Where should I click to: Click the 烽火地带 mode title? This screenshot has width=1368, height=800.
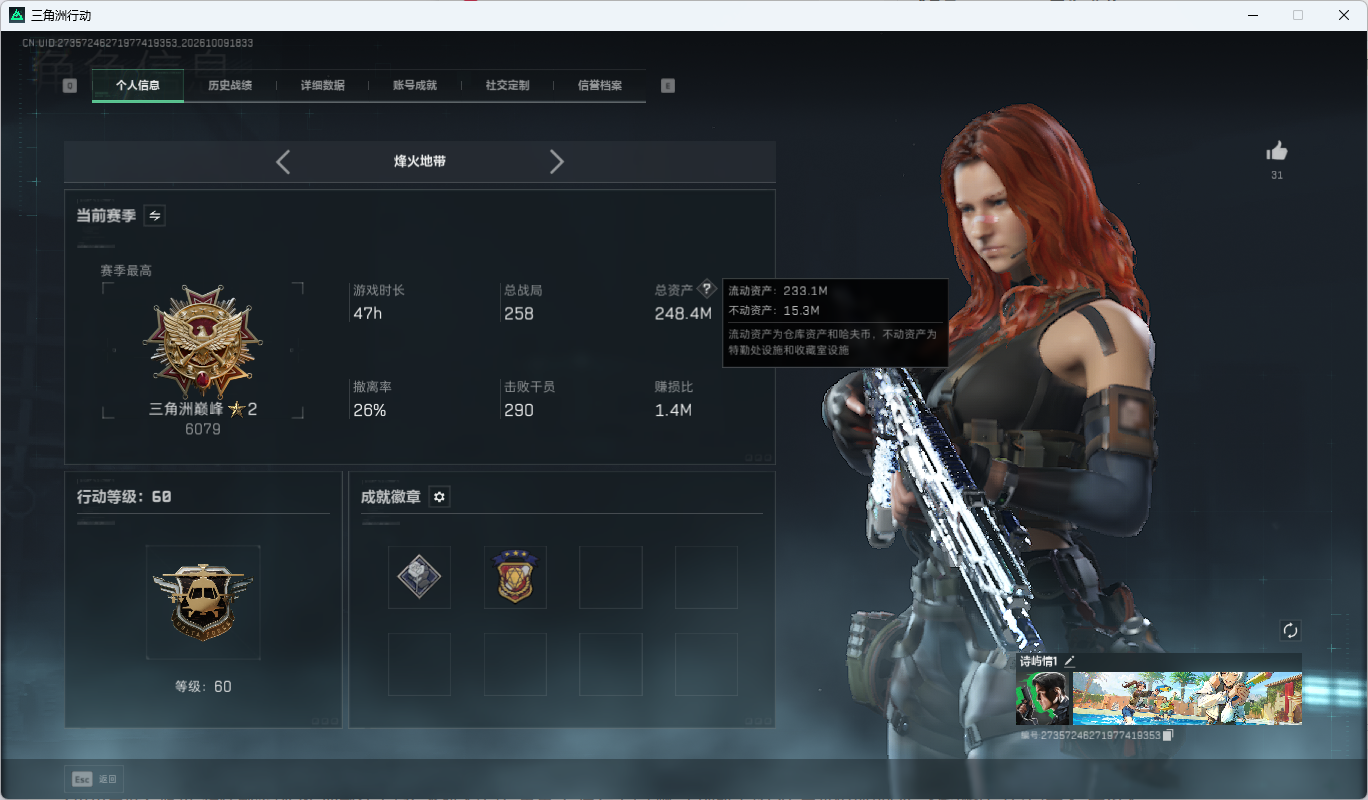click(x=420, y=161)
